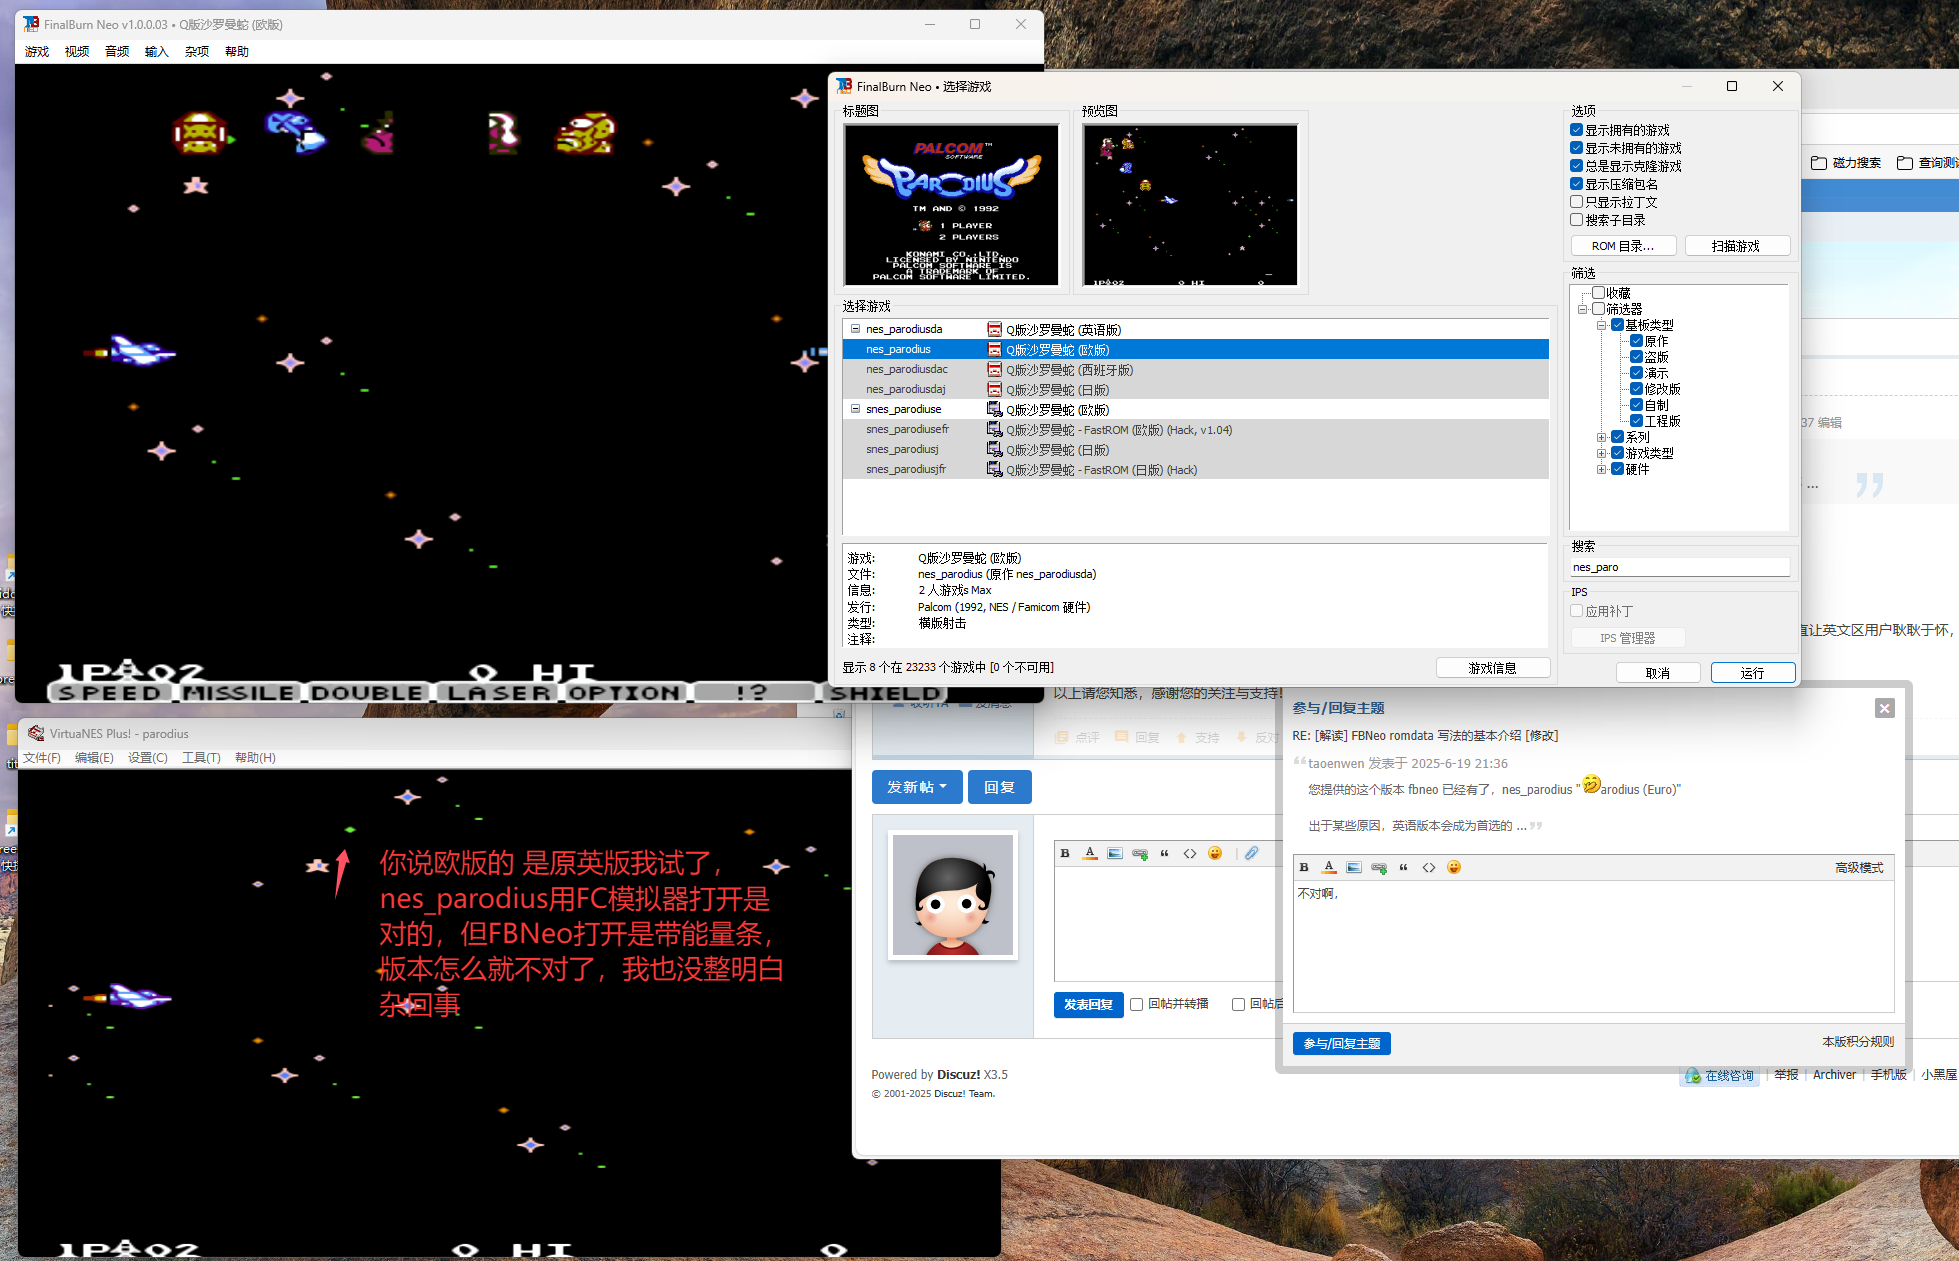Click the 在线咨询 chat icon link
This screenshot has height=1261, width=1959.
tap(1720, 1075)
